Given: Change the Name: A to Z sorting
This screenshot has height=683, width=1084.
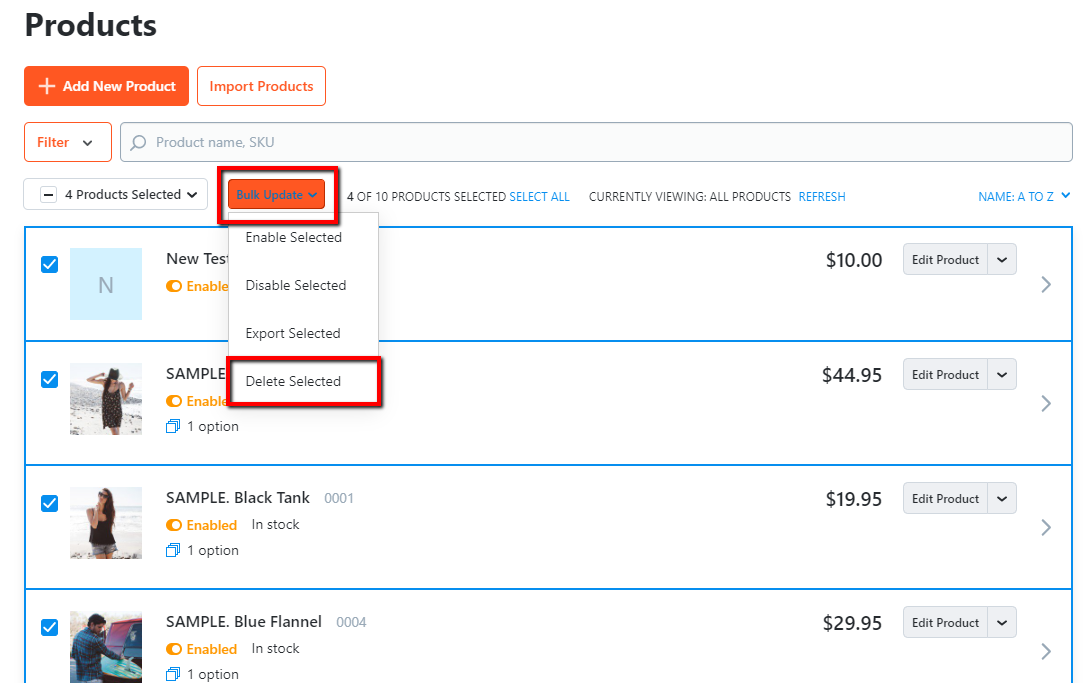Looking at the screenshot, I should click(x=1023, y=197).
